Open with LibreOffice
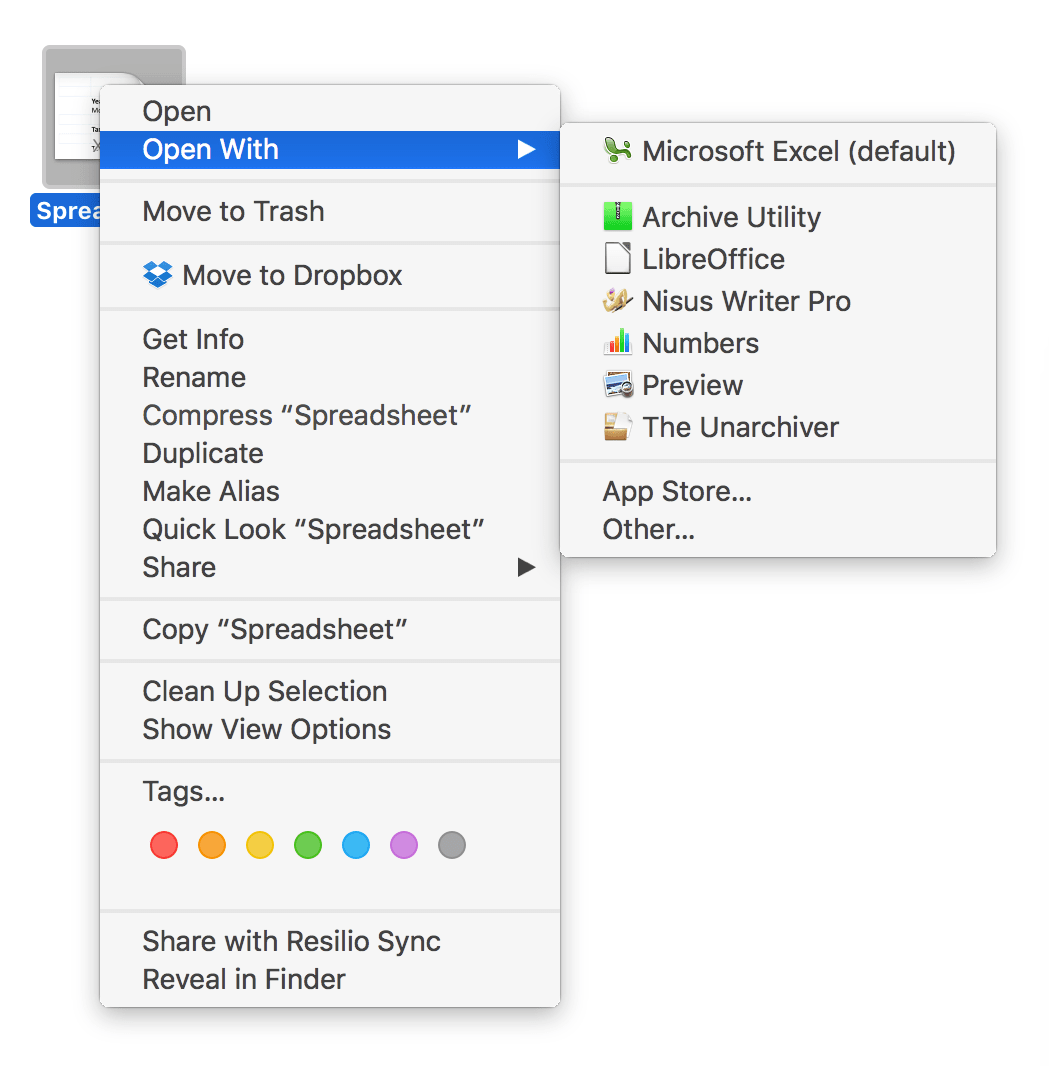The image size is (1049, 1066). (x=778, y=259)
